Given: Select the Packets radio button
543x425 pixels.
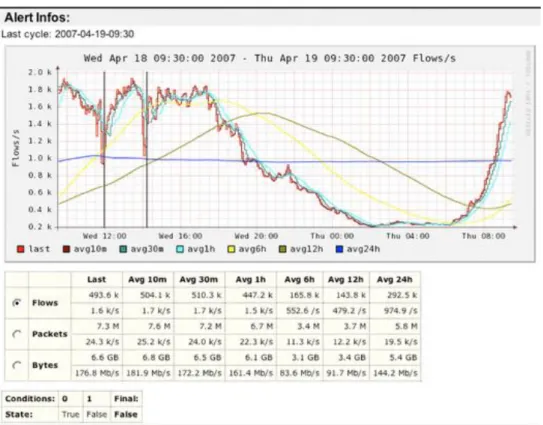Looking at the screenshot, I should pyautogui.click(x=16, y=334).
